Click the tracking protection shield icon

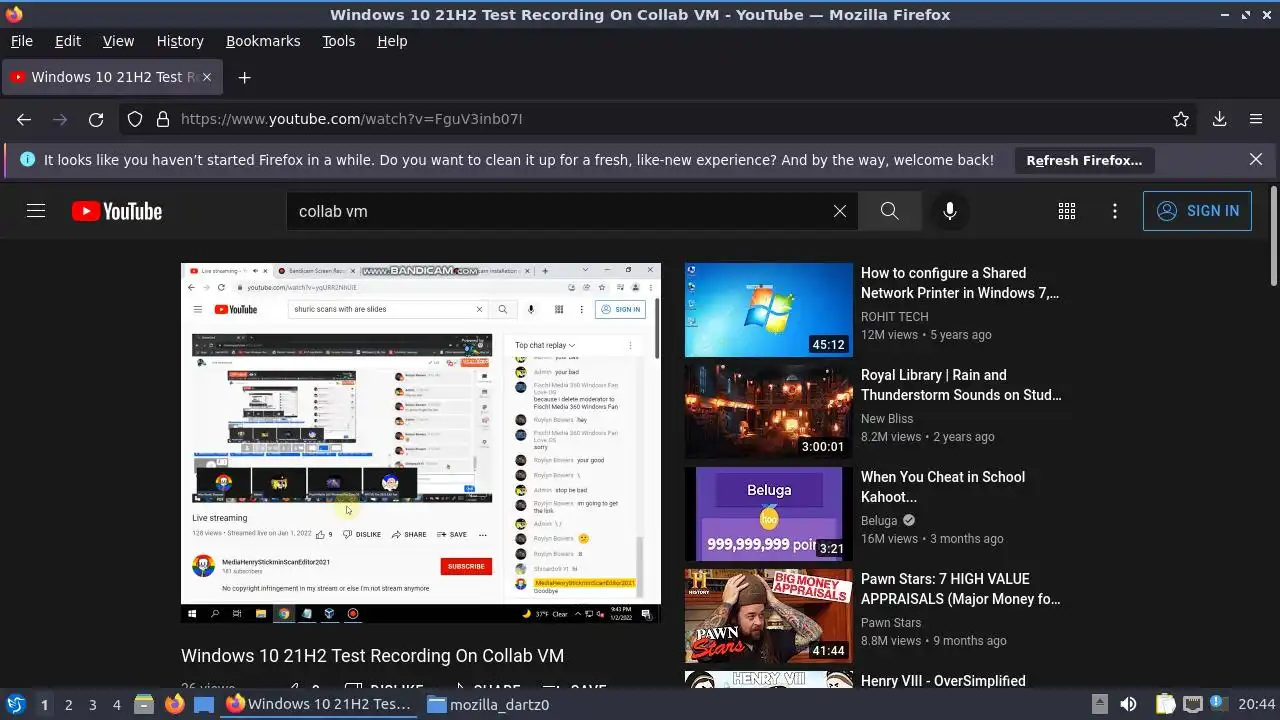tap(135, 119)
